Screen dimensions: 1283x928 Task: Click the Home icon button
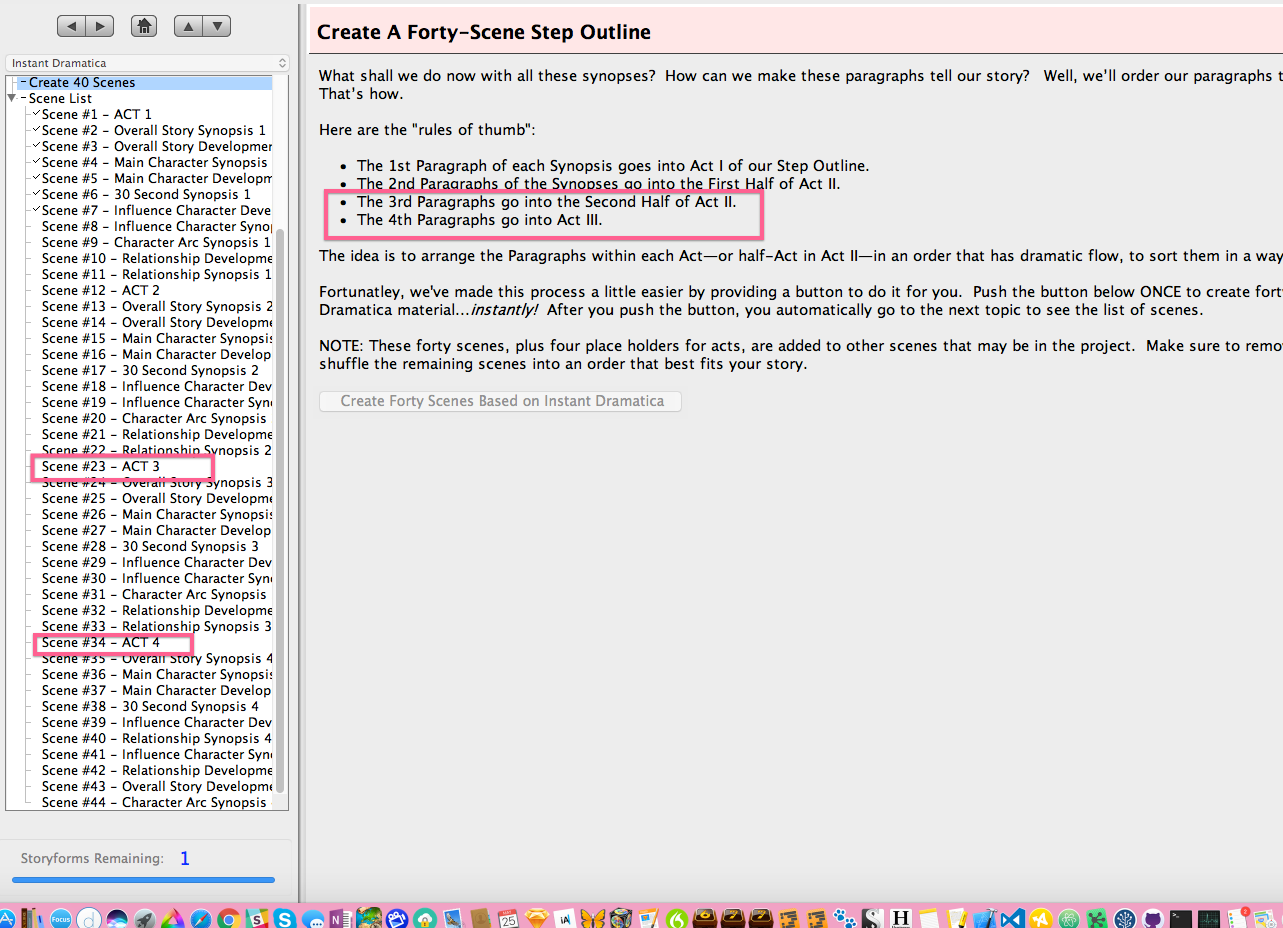[144, 26]
